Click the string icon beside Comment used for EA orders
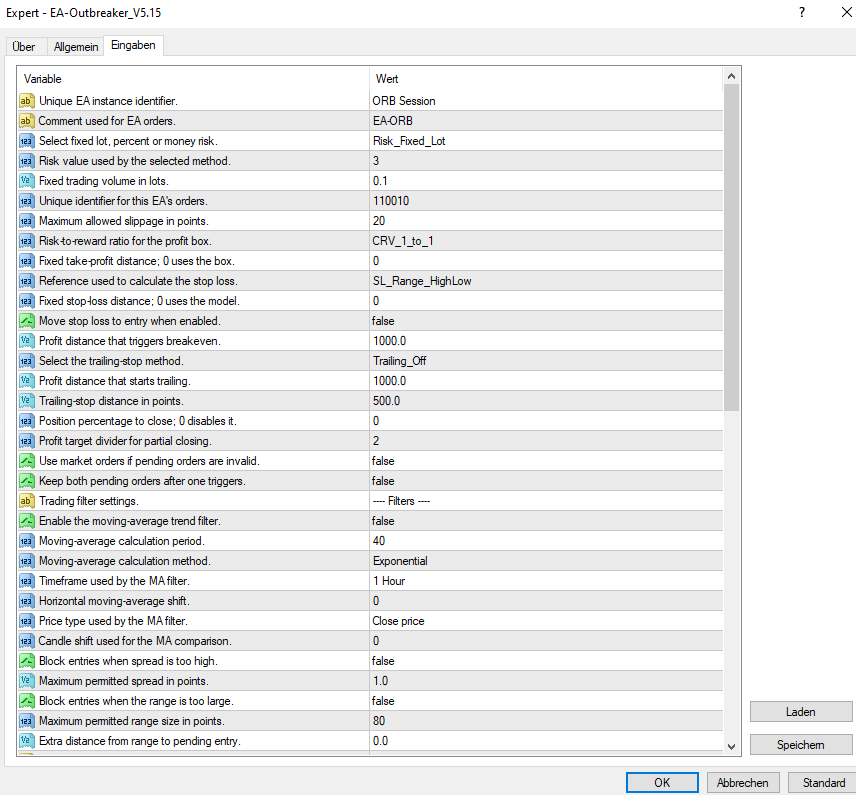This screenshot has height=795, width=856. click(x=27, y=121)
